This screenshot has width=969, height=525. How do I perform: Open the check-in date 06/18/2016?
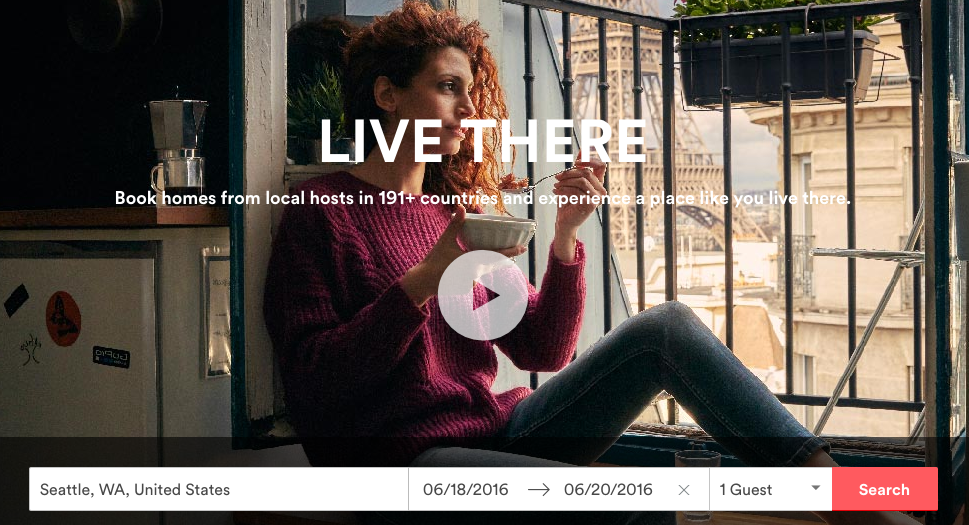tap(465, 490)
